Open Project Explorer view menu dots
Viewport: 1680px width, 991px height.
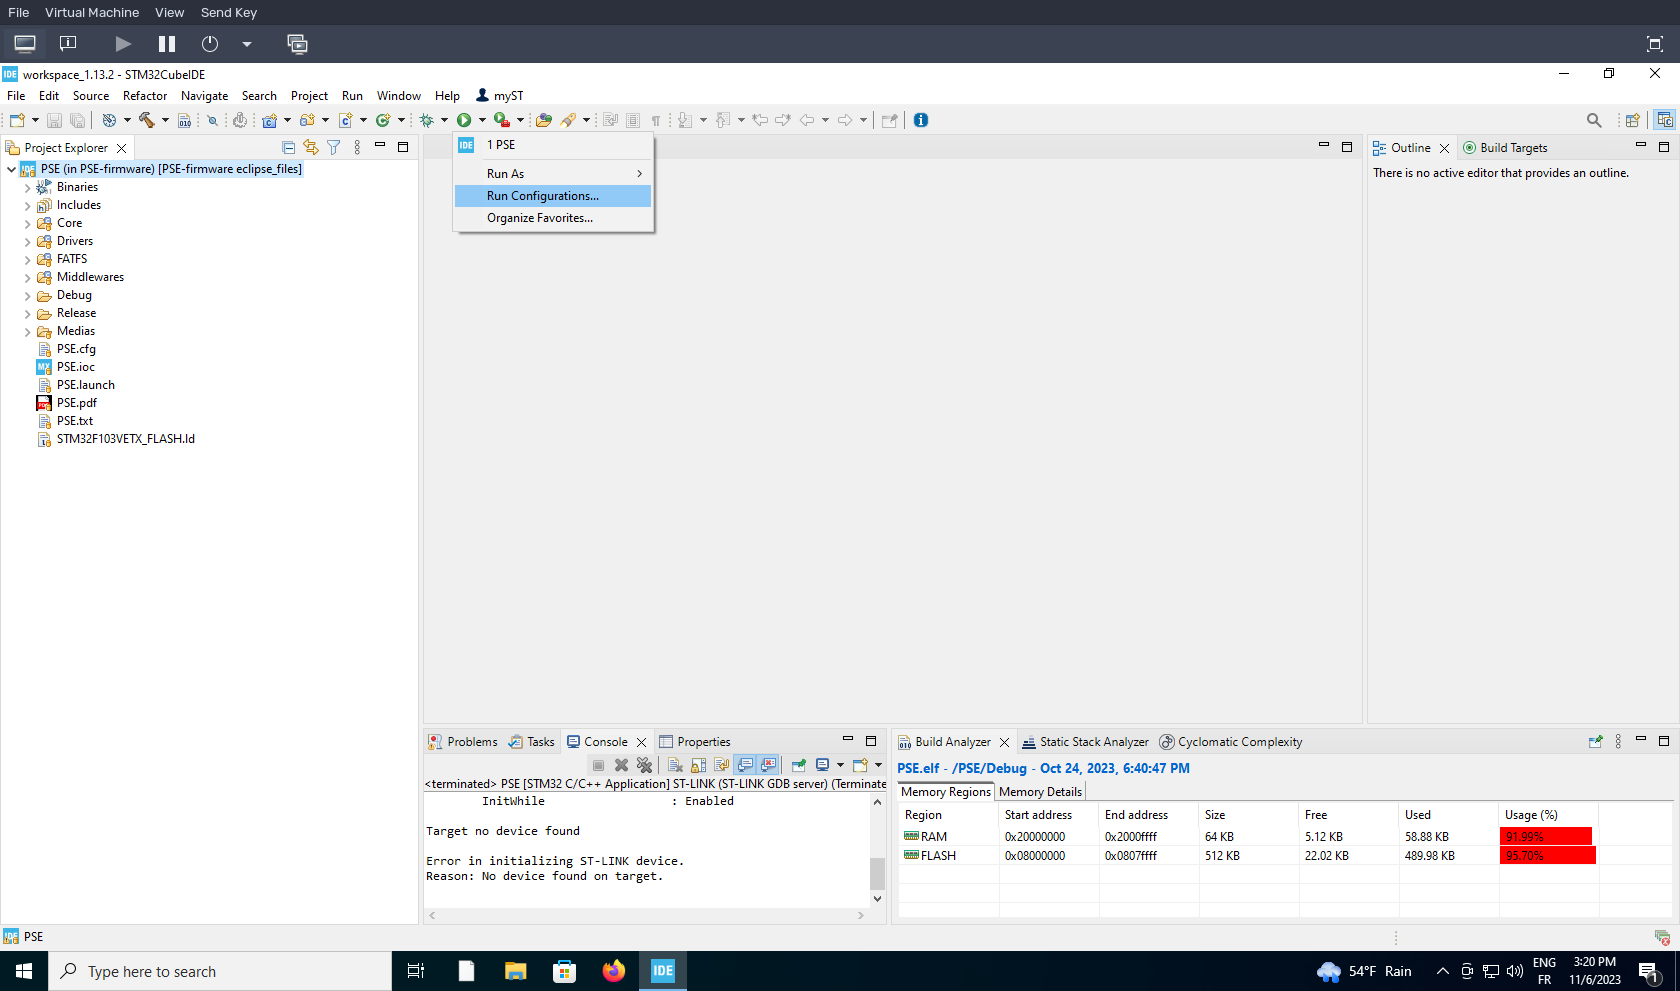(357, 147)
